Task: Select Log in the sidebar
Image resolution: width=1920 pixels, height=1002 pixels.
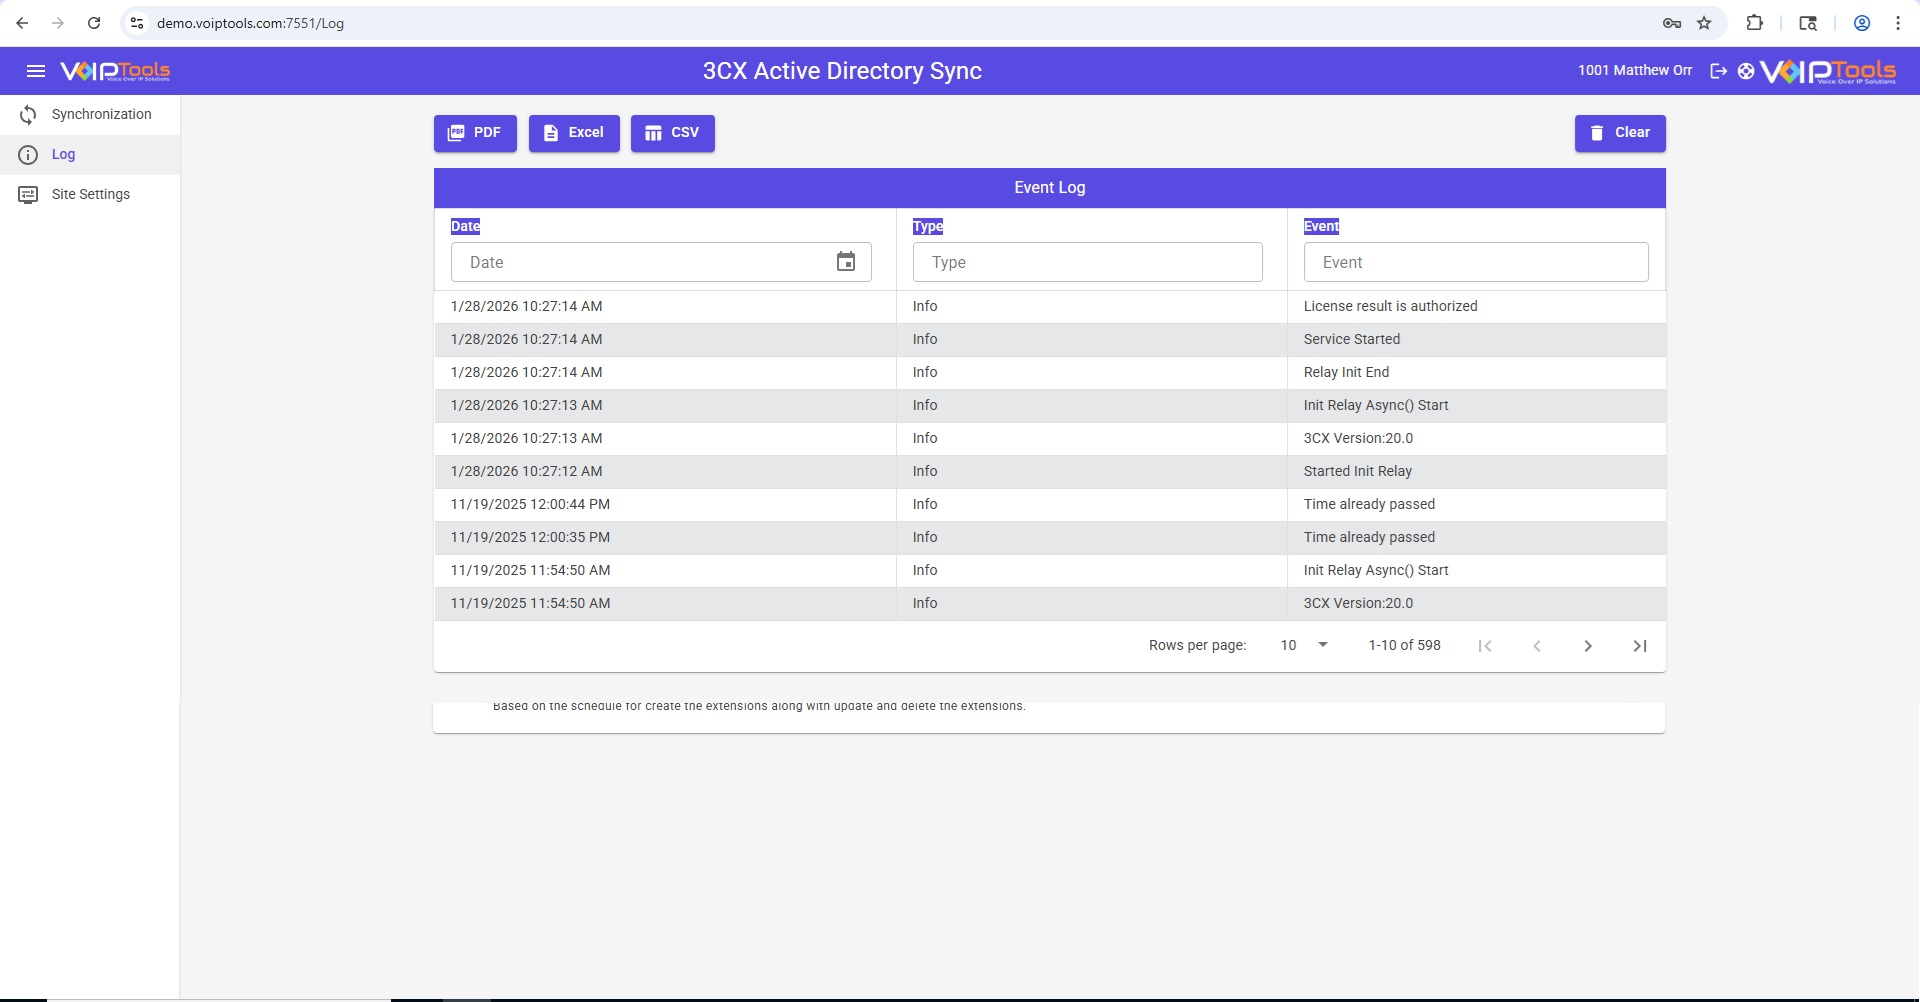Action: 63,155
